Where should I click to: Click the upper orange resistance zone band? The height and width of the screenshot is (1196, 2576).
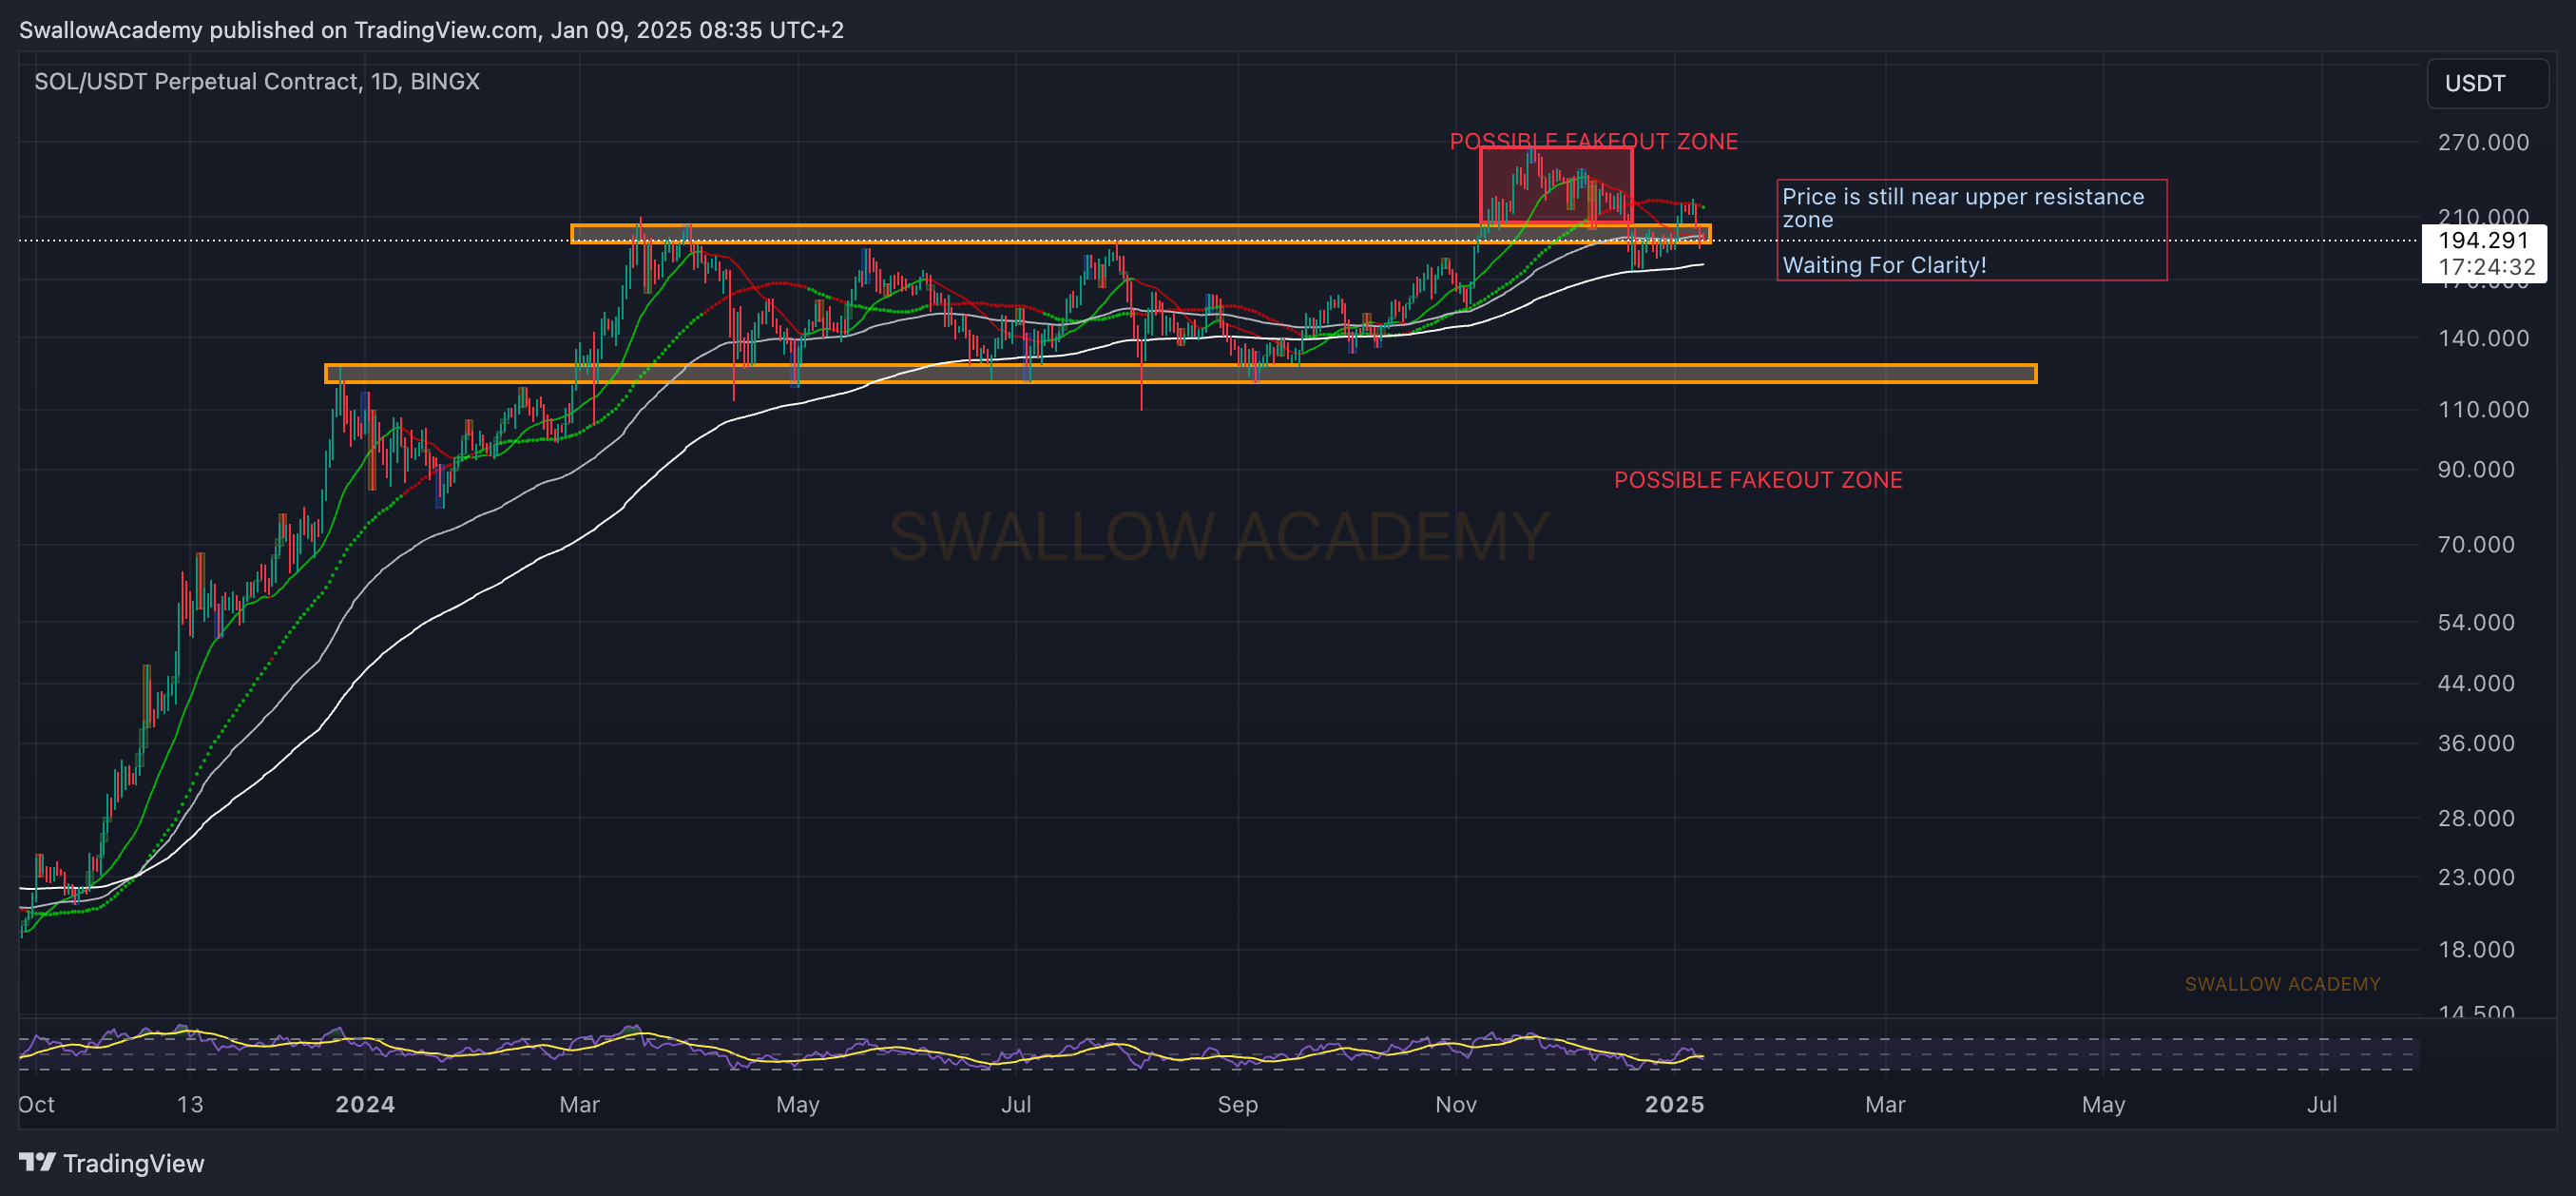(x=1141, y=233)
